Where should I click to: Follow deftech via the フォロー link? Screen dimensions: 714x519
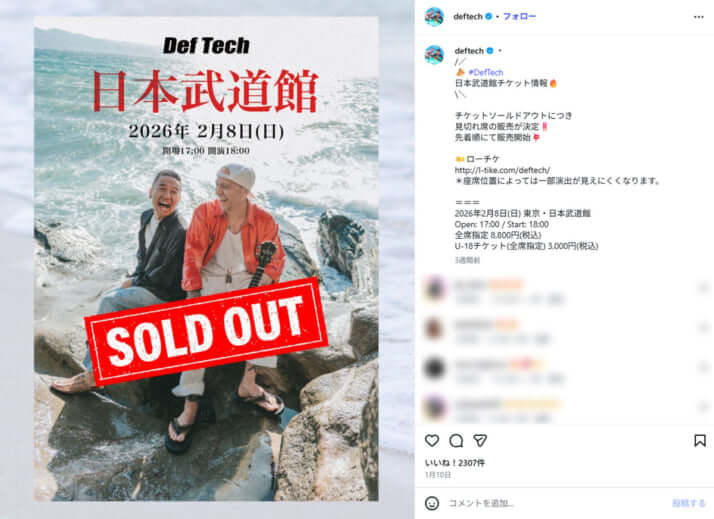pyautogui.click(x=520, y=16)
